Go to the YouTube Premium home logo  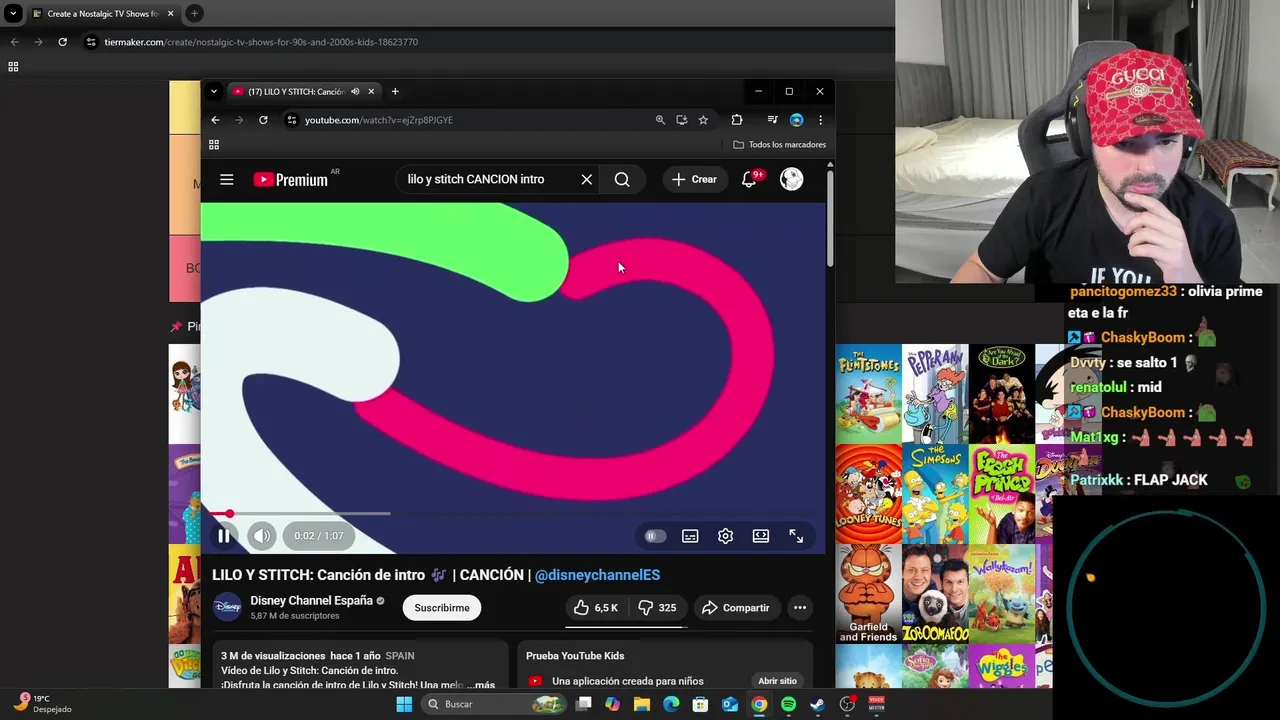(291, 179)
